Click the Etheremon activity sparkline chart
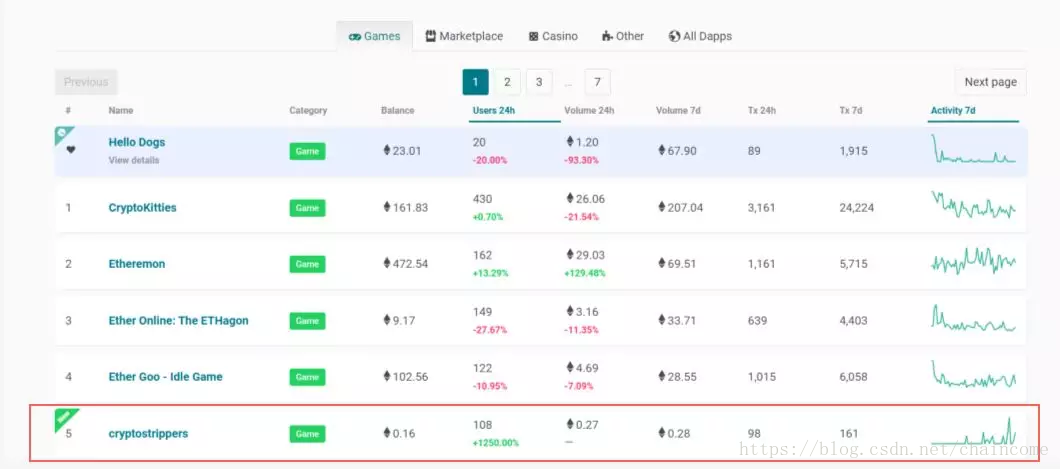This screenshot has width=1060, height=469. pos(973,261)
